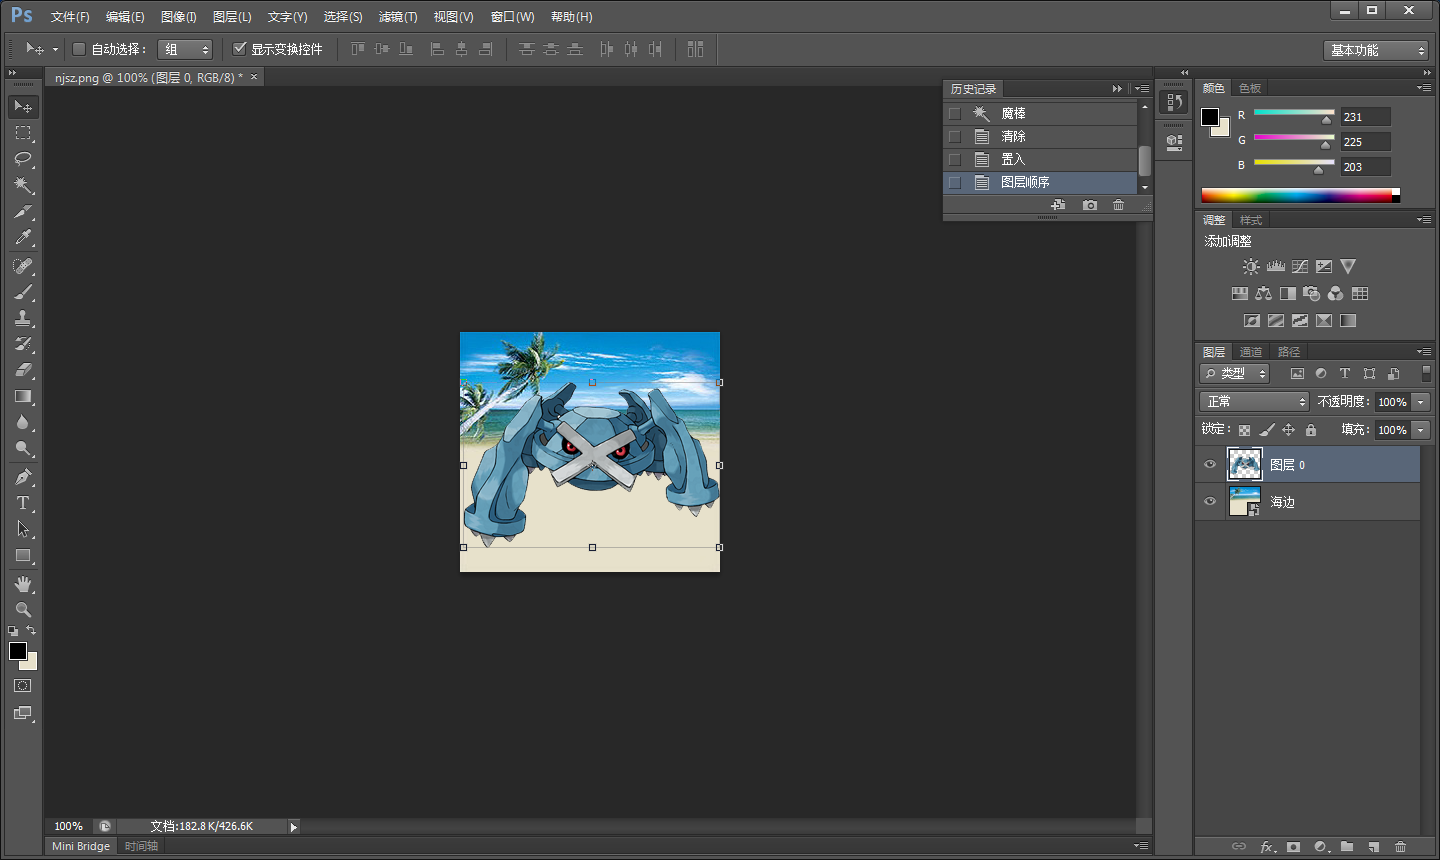1440x860 pixels.
Task: Click the 海边 layer thumbnail
Action: (x=1245, y=501)
